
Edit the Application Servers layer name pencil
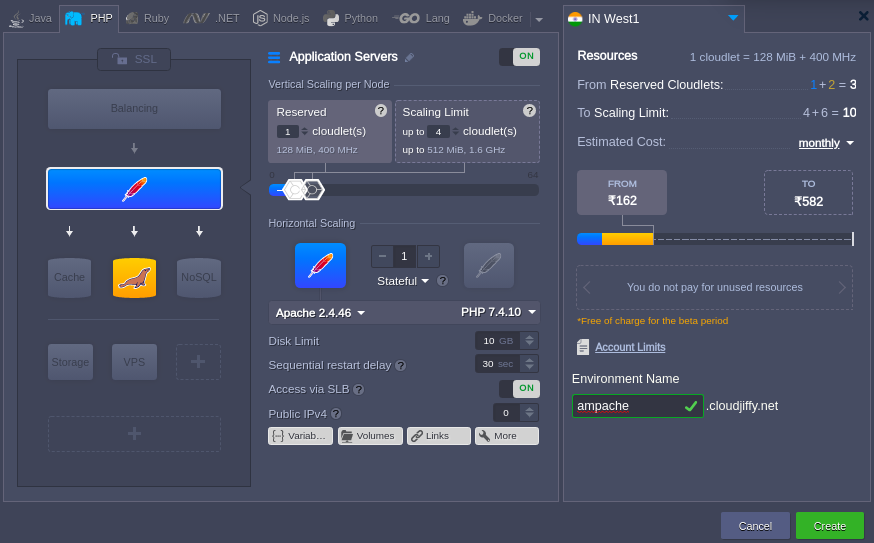tap(409, 57)
